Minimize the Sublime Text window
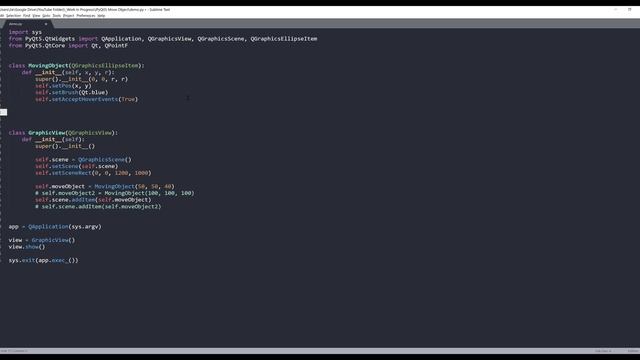640x360 pixels. [x=616, y=9]
